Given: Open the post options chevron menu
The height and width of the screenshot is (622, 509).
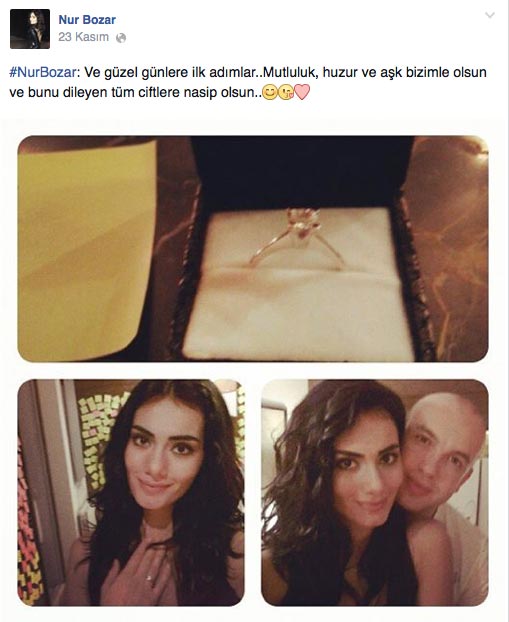Looking at the screenshot, I should tap(490, 15).
